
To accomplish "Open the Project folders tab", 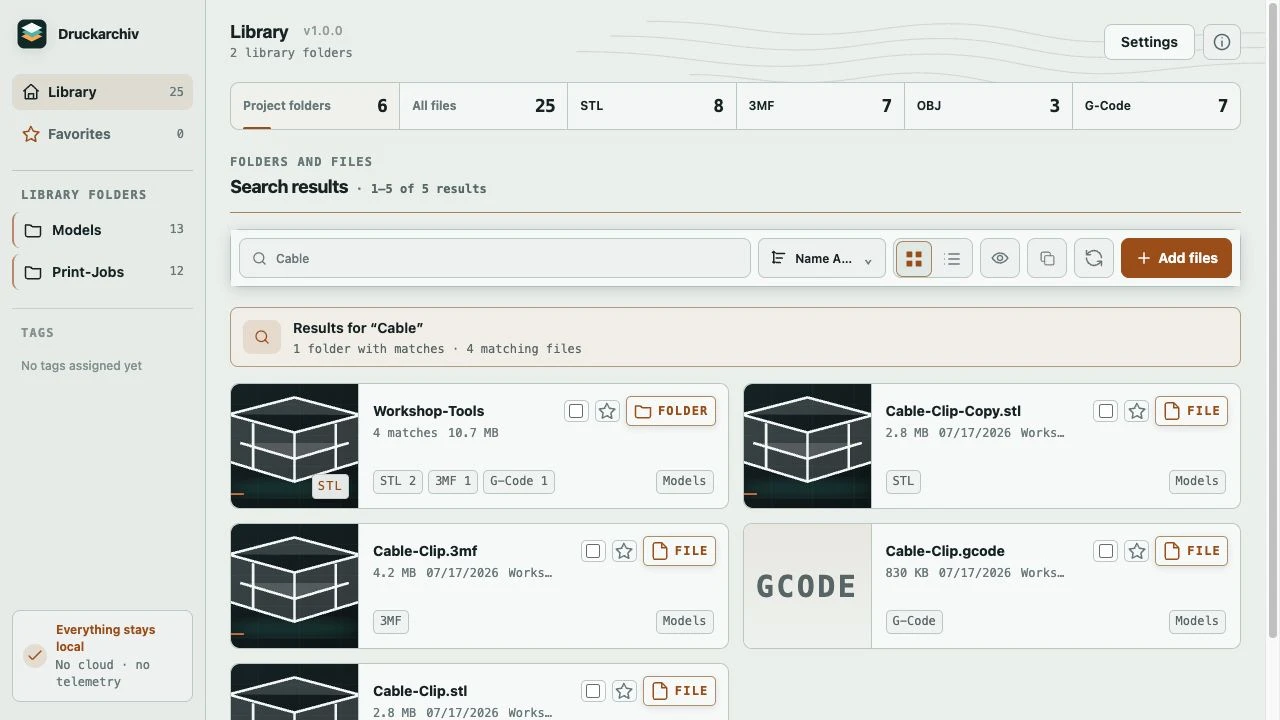I will click(x=315, y=106).
